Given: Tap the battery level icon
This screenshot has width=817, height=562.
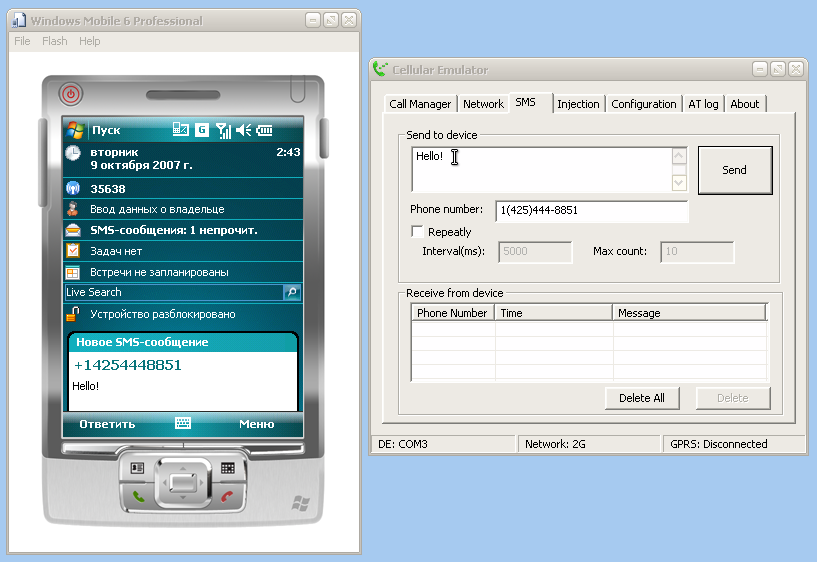Looking at the screenshot, I should click(x=264, y=130).
